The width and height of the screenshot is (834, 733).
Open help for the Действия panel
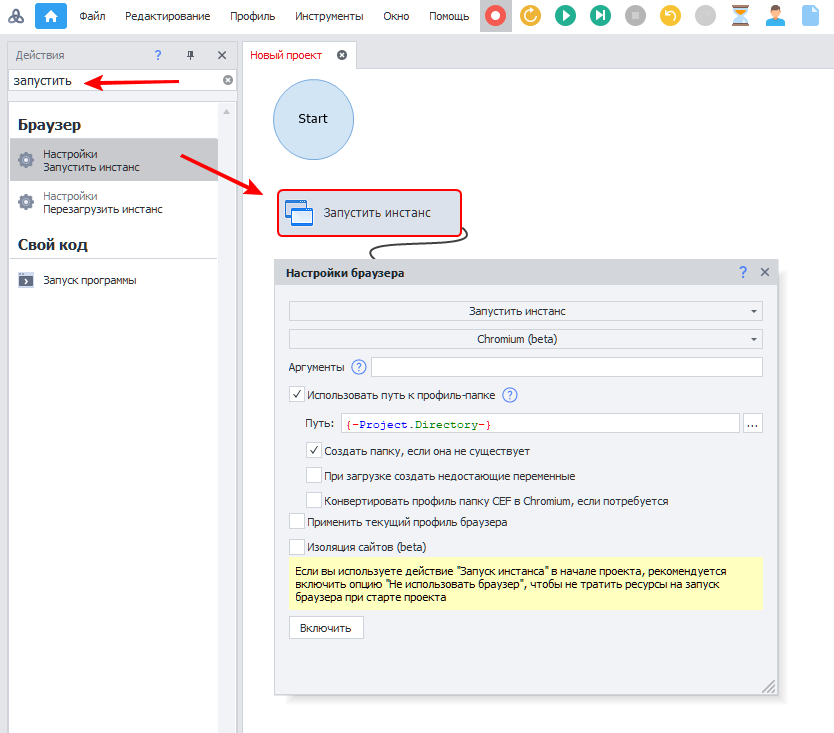158,55
